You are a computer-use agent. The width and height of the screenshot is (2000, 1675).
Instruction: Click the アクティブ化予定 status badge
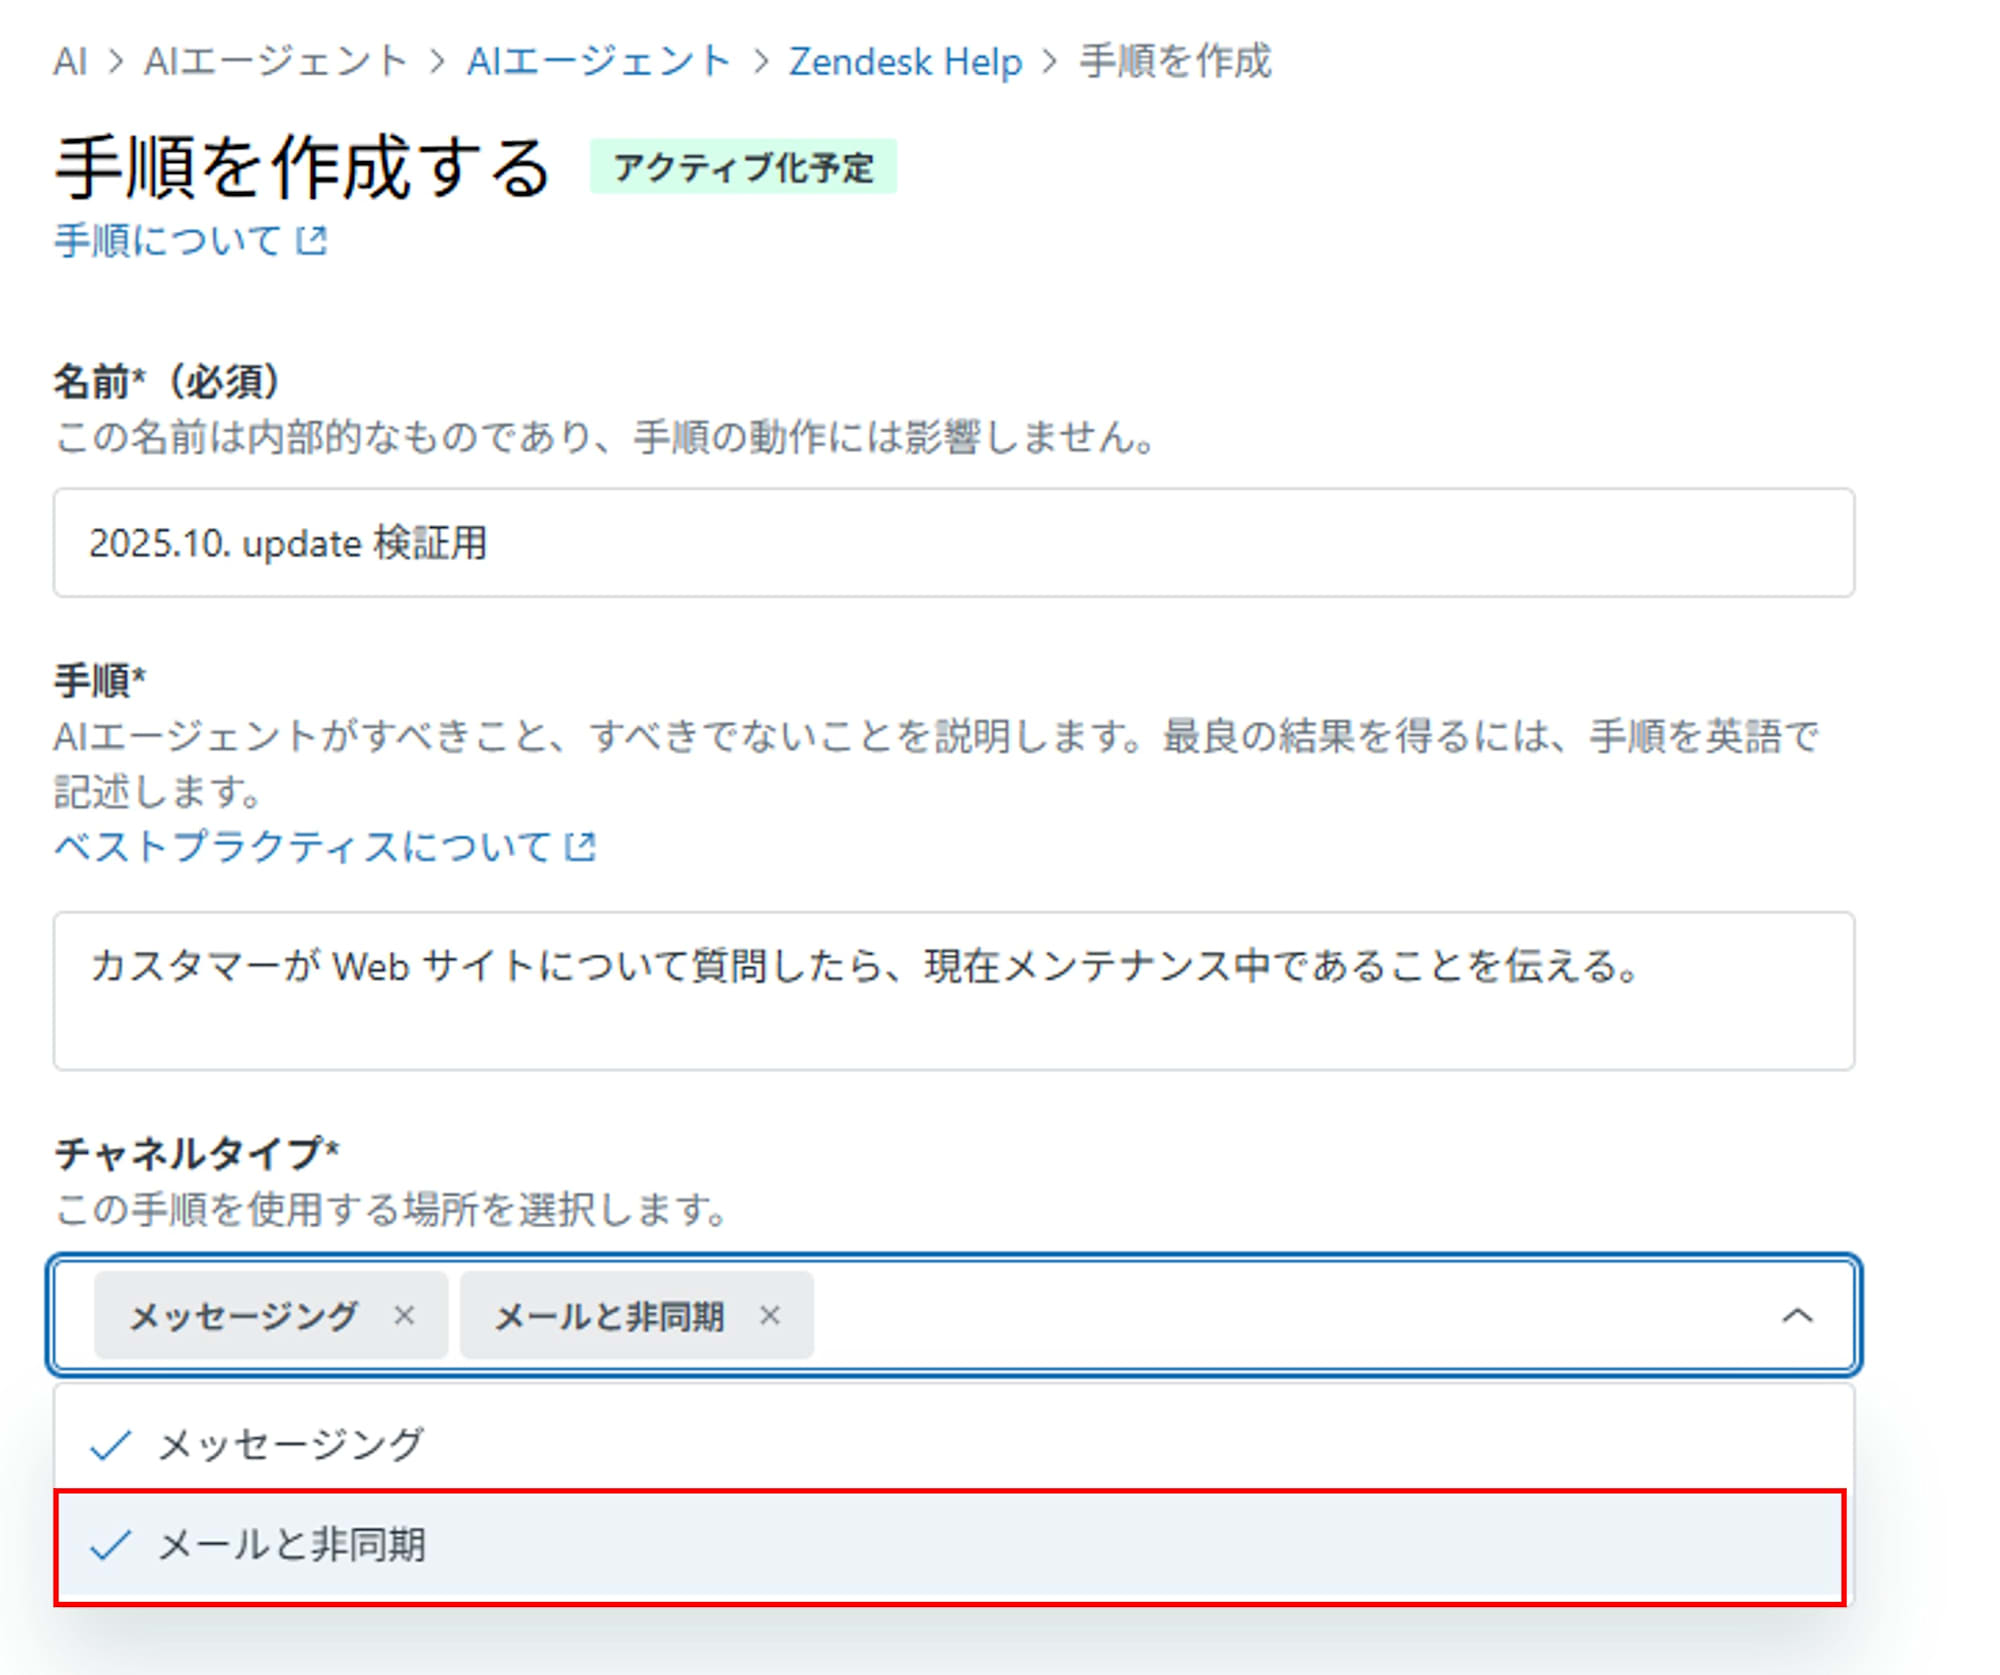743,167
